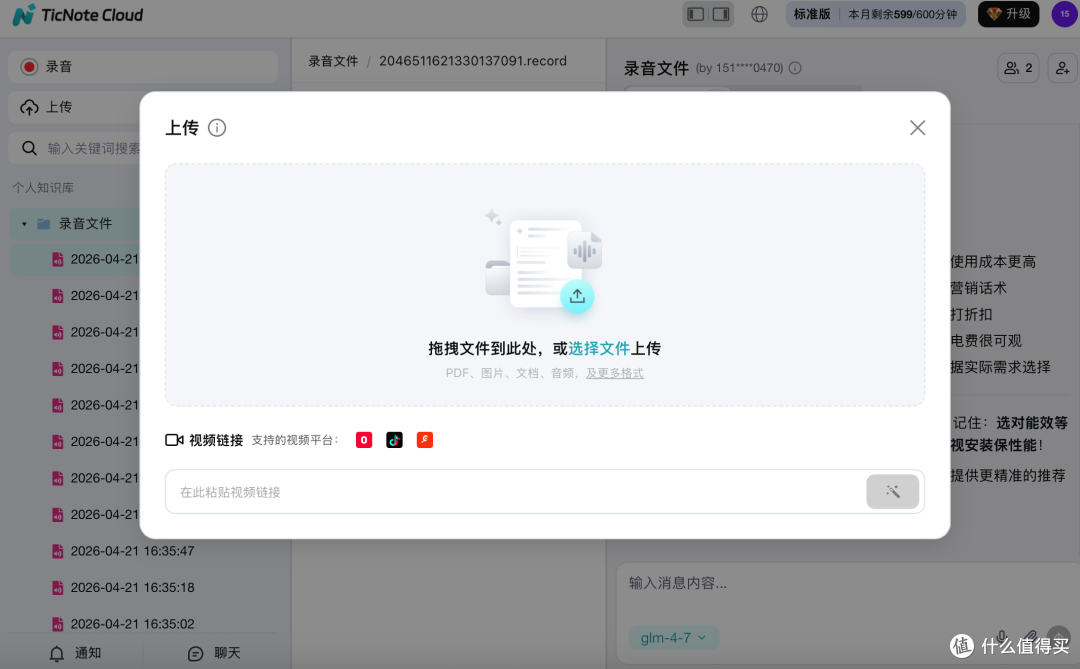Click the 2046511621330137091.record breadcrumb
This screenshot has height=669, width=1080.
pyautogui.click(x=472, y=61)
